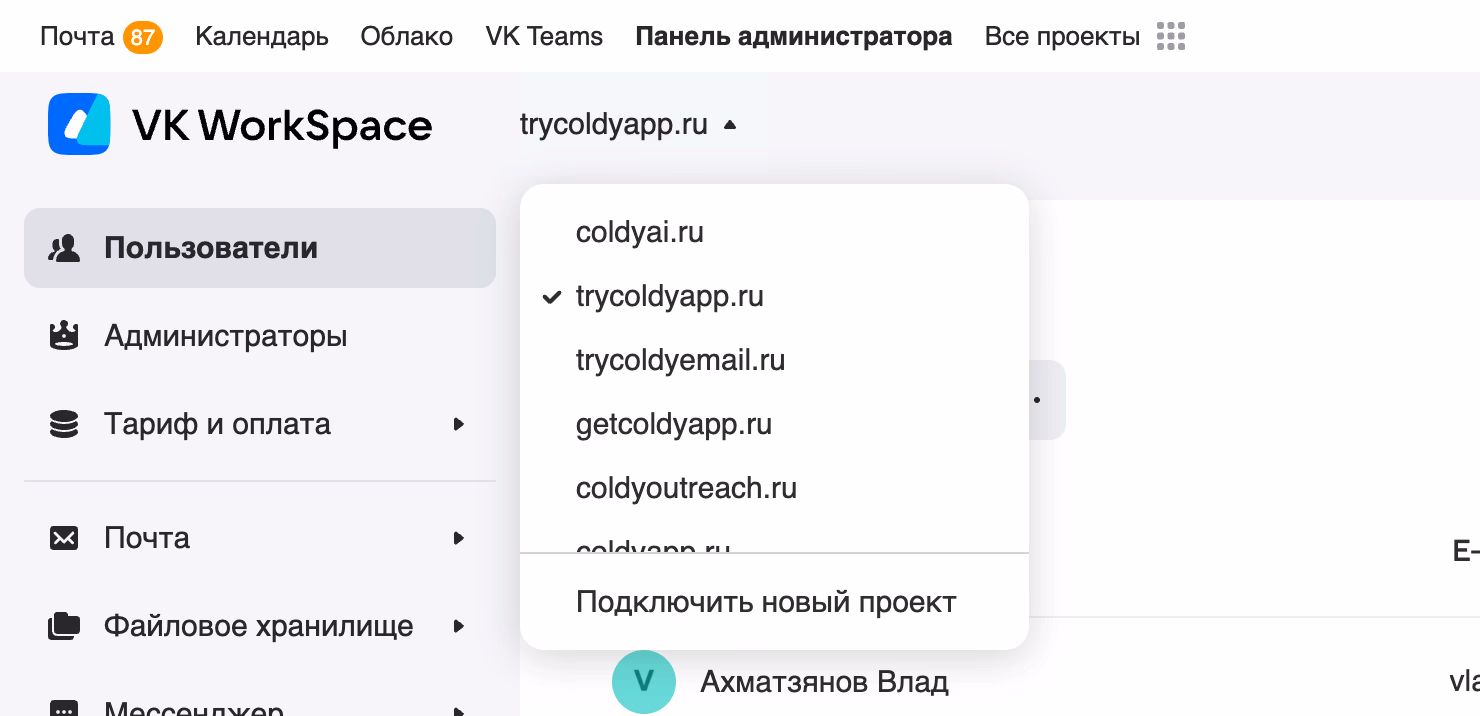Select the coldyai.ru project
This screenshot has width=1480, height=716.
pos(639,232)
